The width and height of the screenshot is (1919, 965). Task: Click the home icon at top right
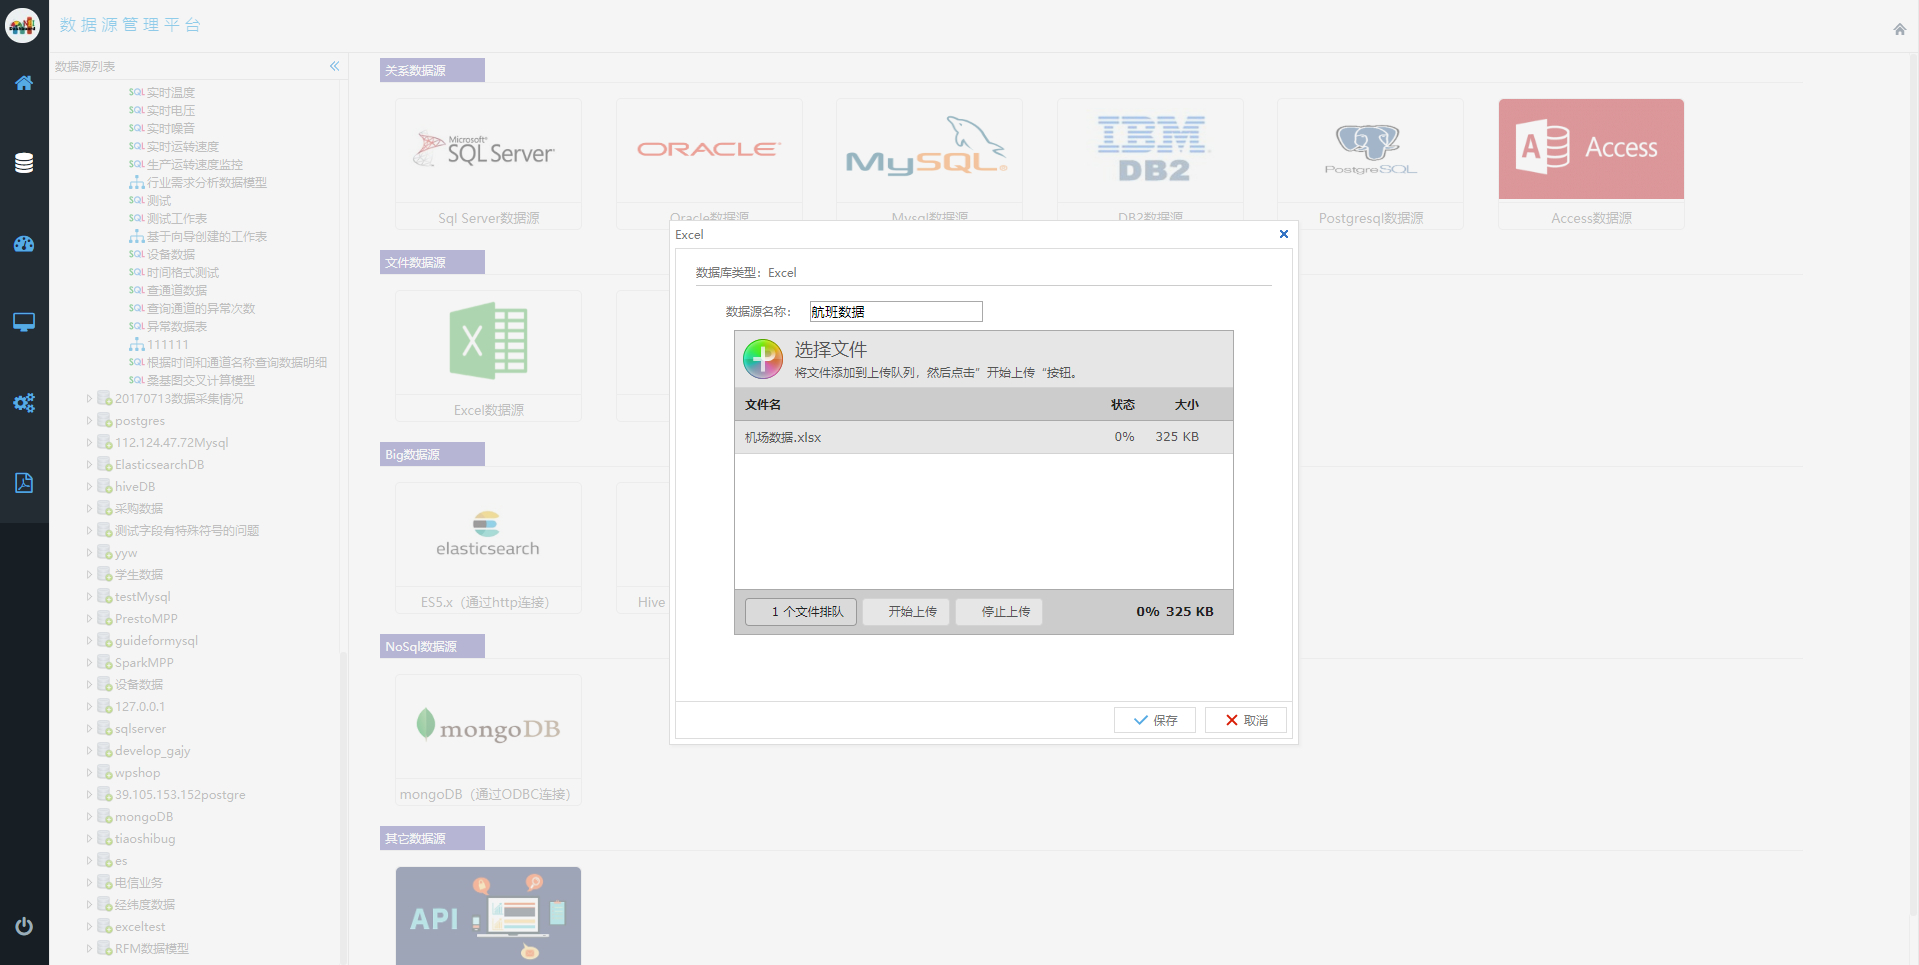(1899, 29)
